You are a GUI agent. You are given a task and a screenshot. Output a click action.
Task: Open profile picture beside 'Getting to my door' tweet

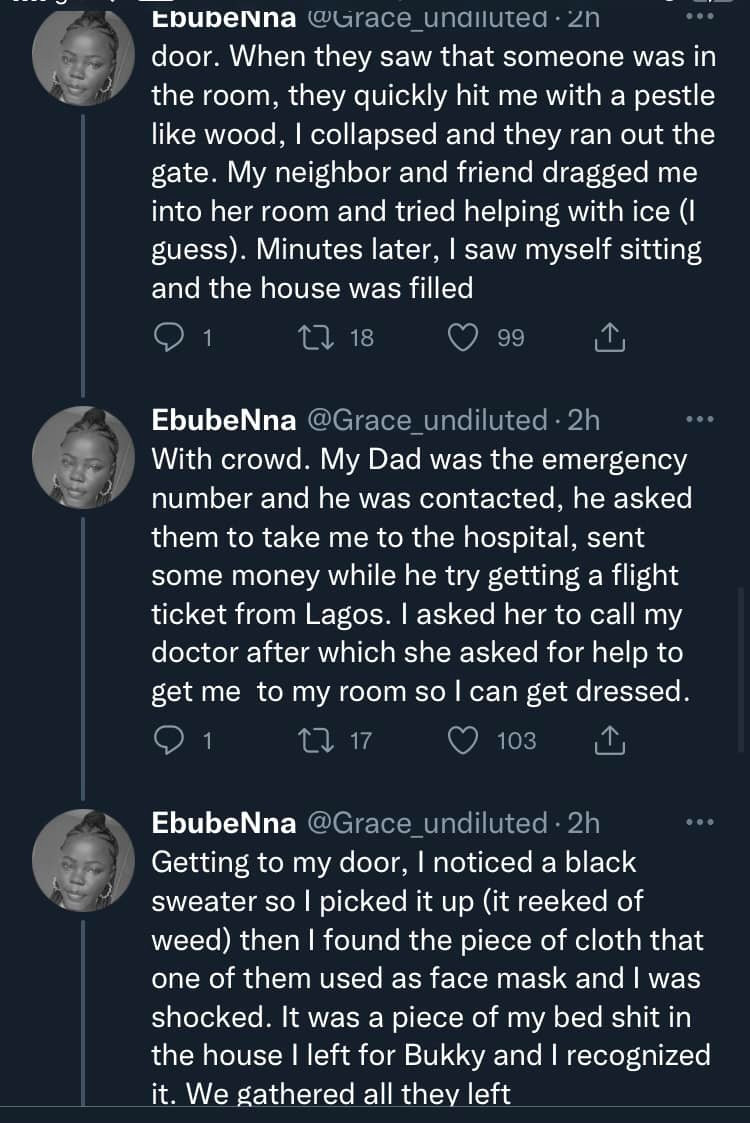pos(83,861)
